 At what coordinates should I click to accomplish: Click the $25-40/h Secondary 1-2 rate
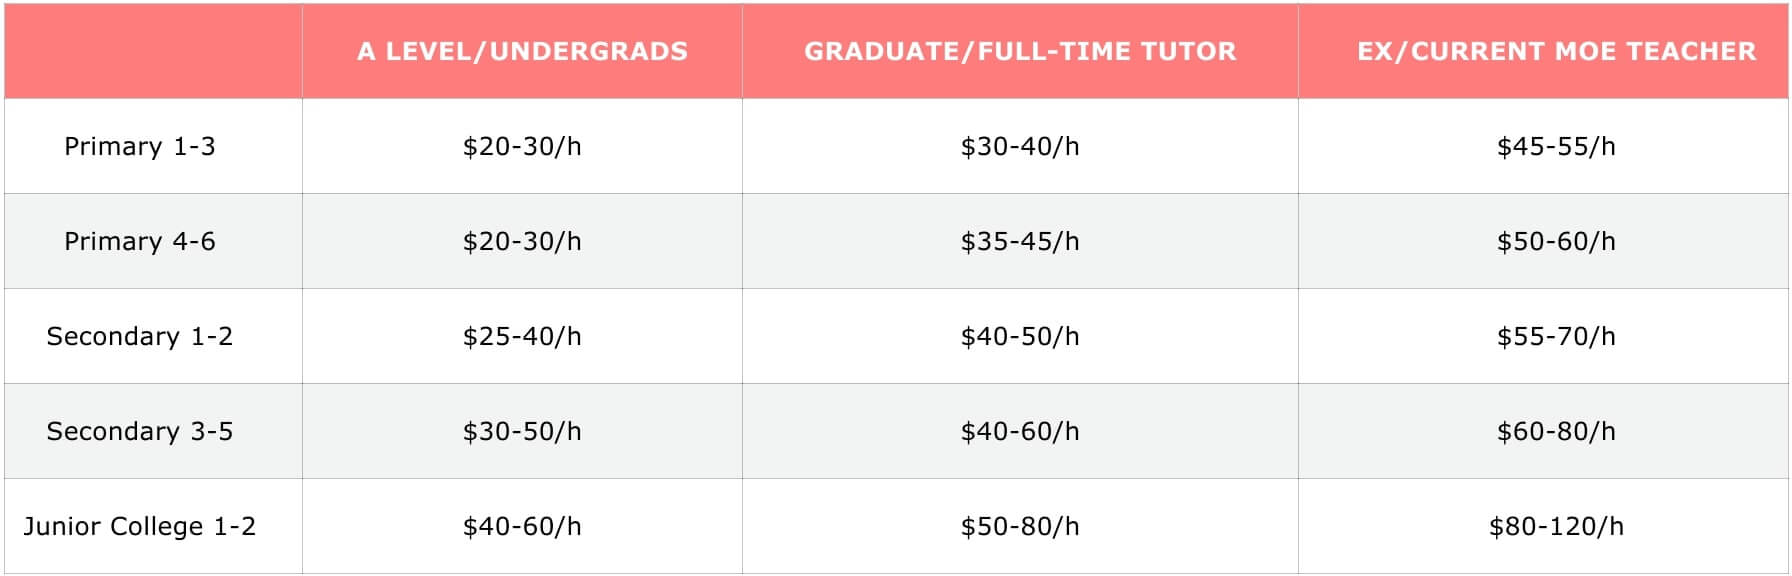pyautogui.click(x=522, y=336)
